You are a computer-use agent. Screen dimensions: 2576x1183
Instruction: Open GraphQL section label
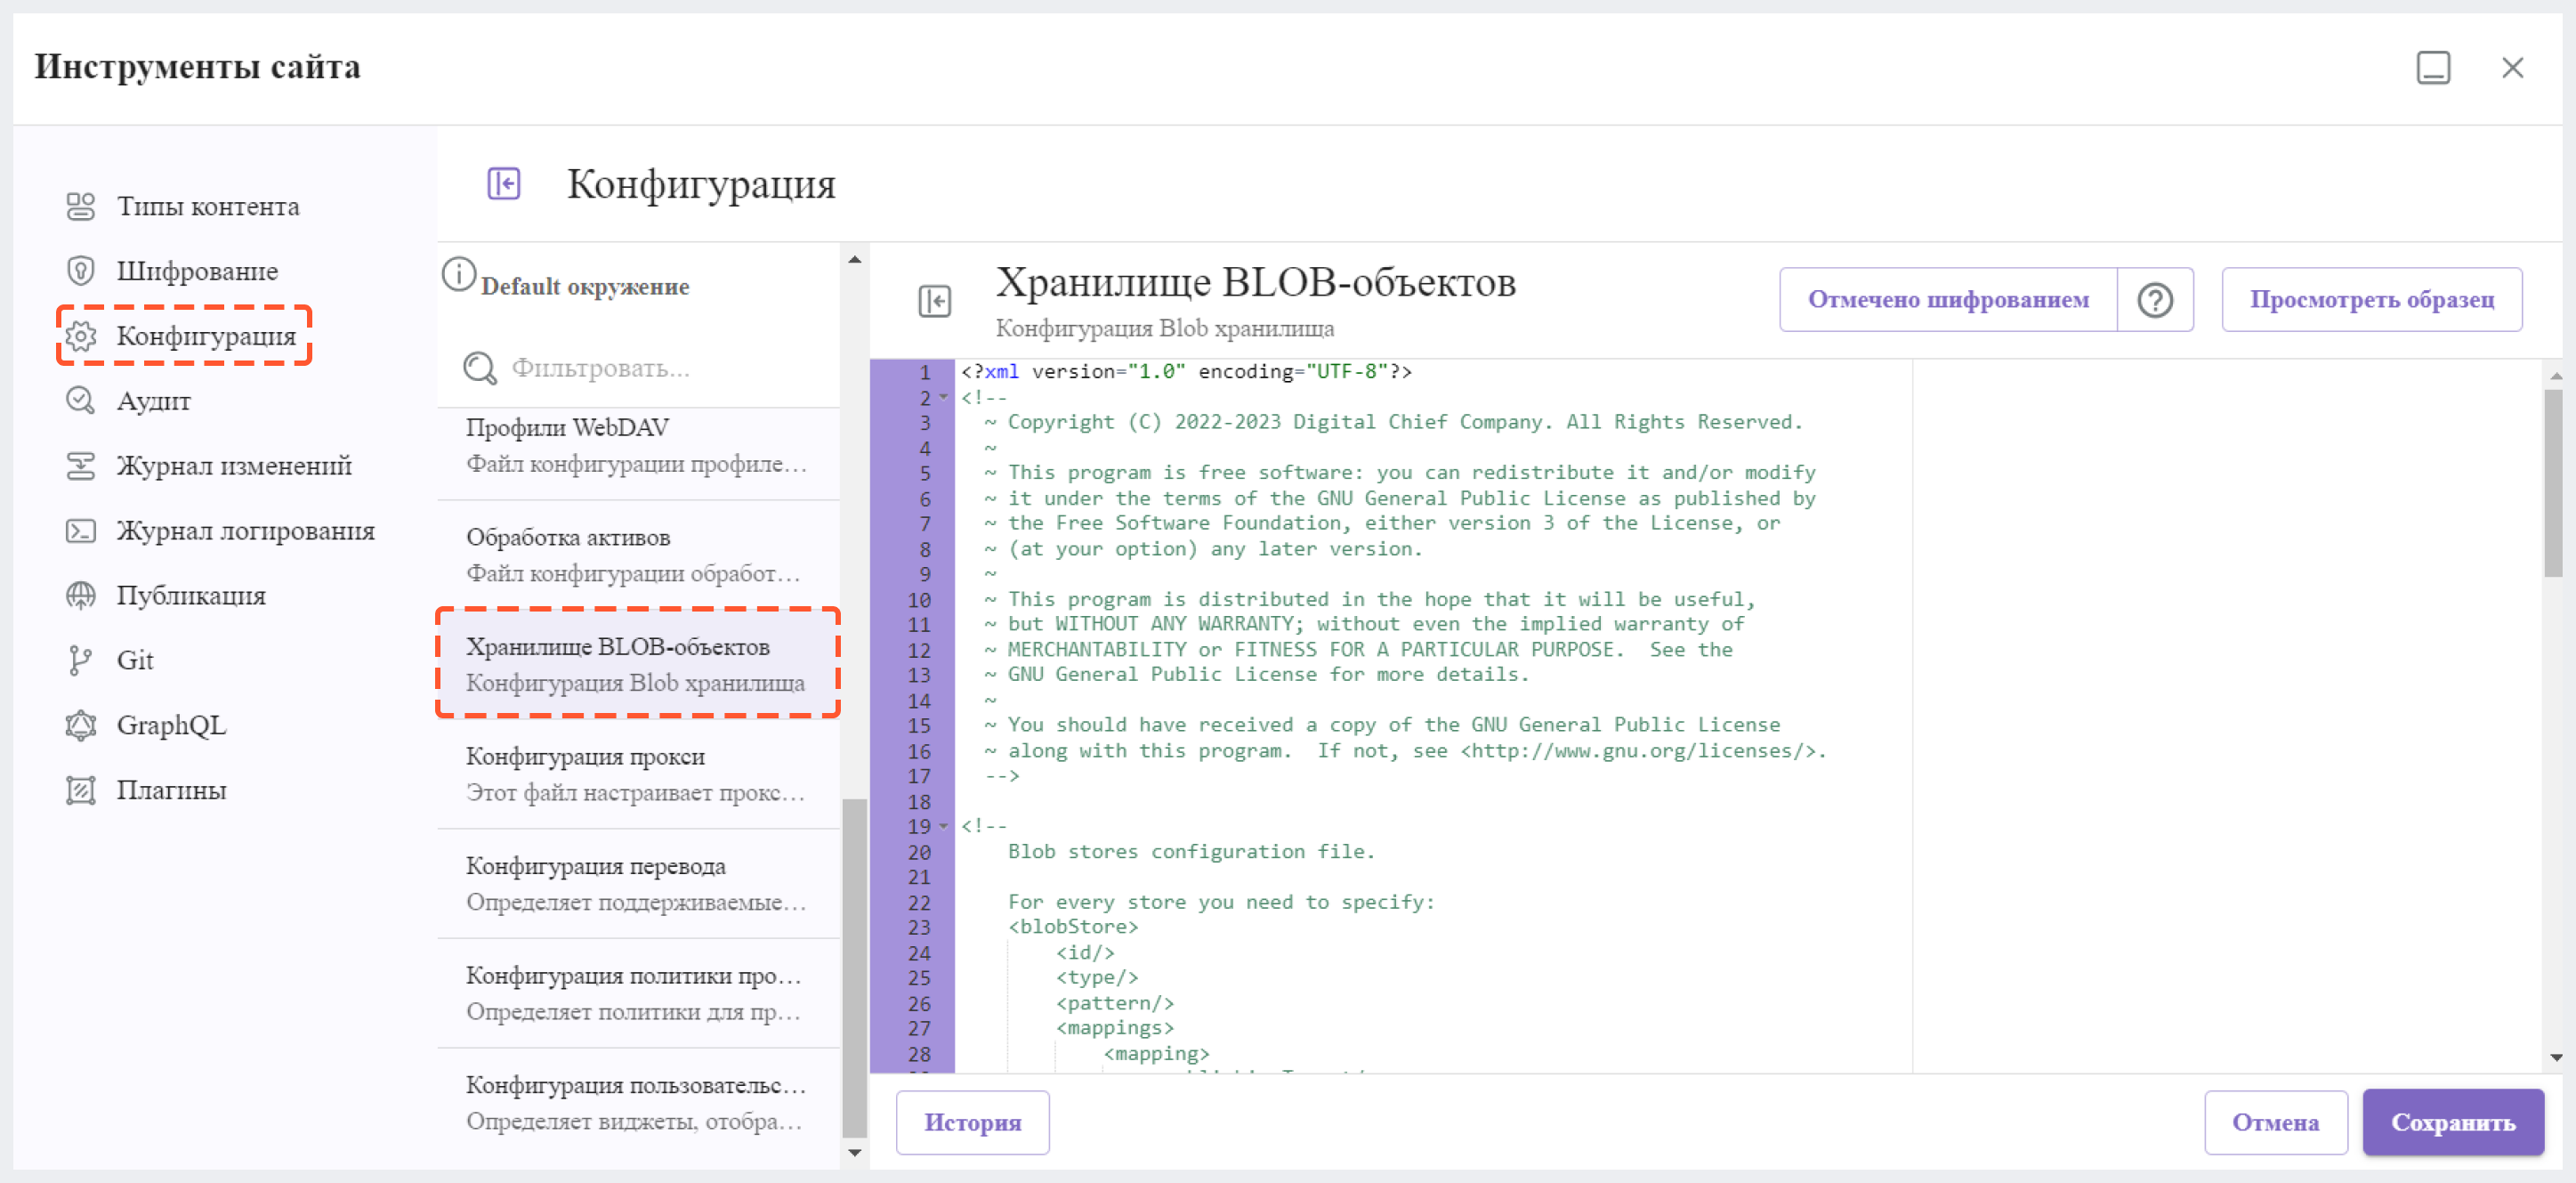point(171,726)
